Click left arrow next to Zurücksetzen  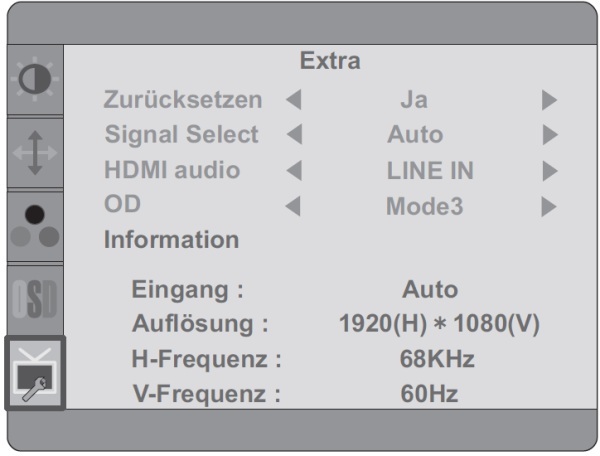pos(294,100)
